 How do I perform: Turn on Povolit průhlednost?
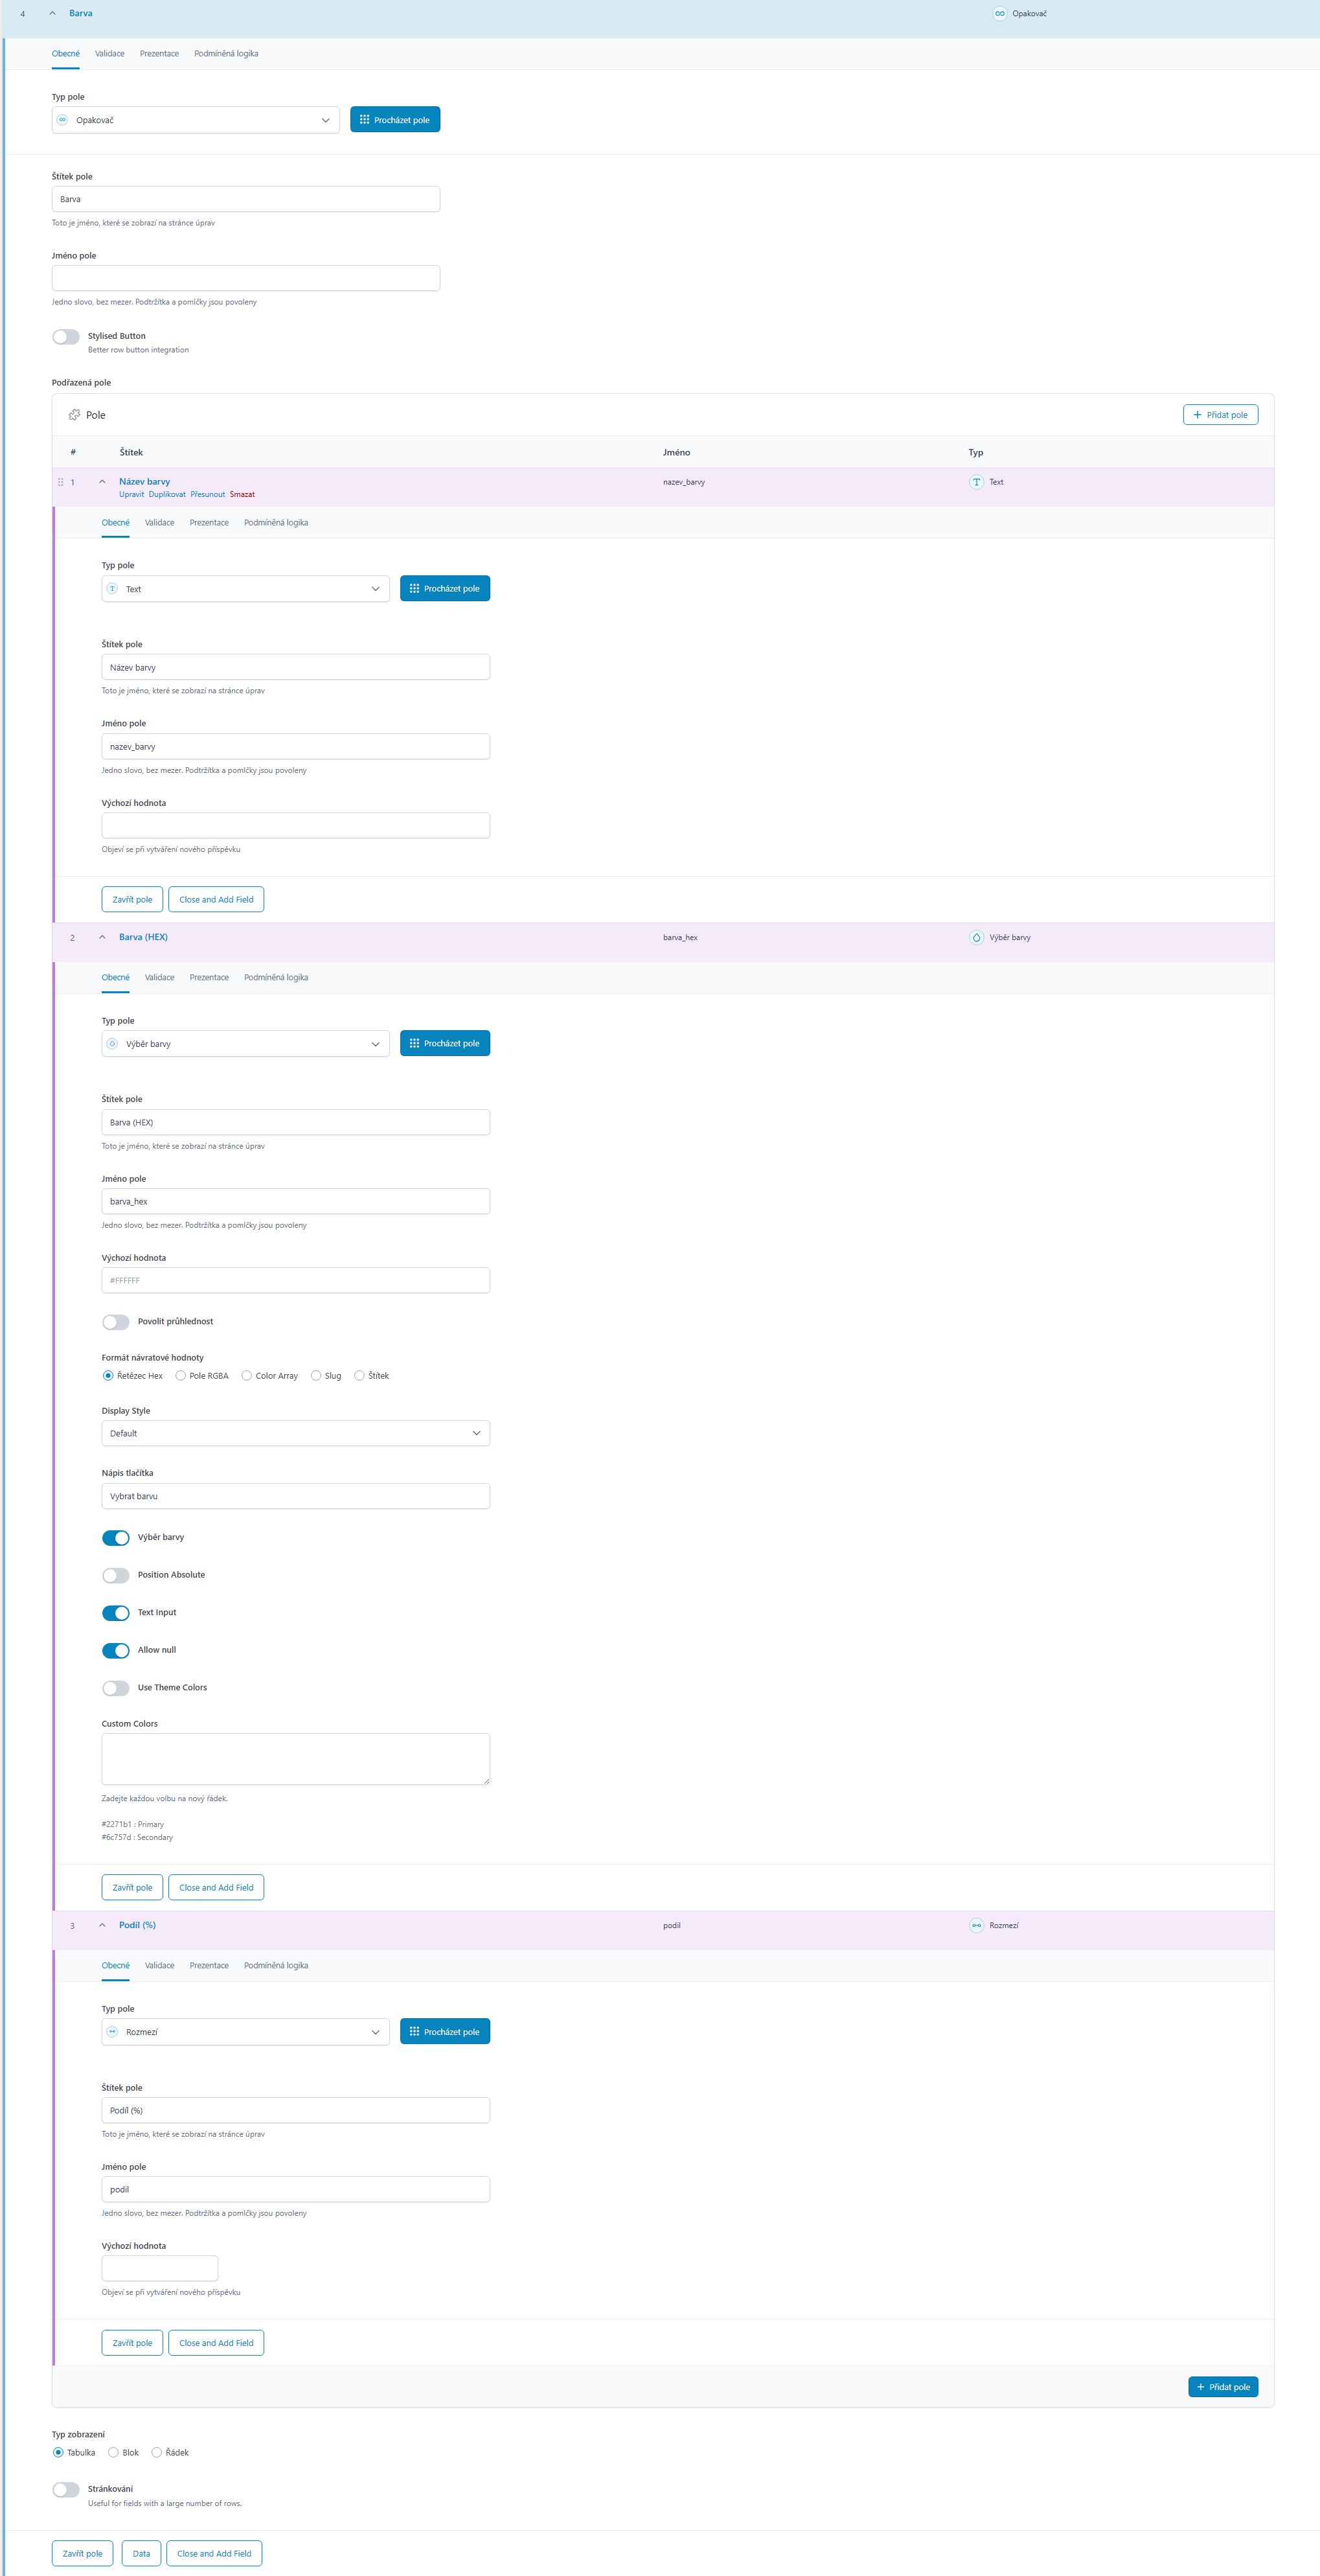[116, 1322]
